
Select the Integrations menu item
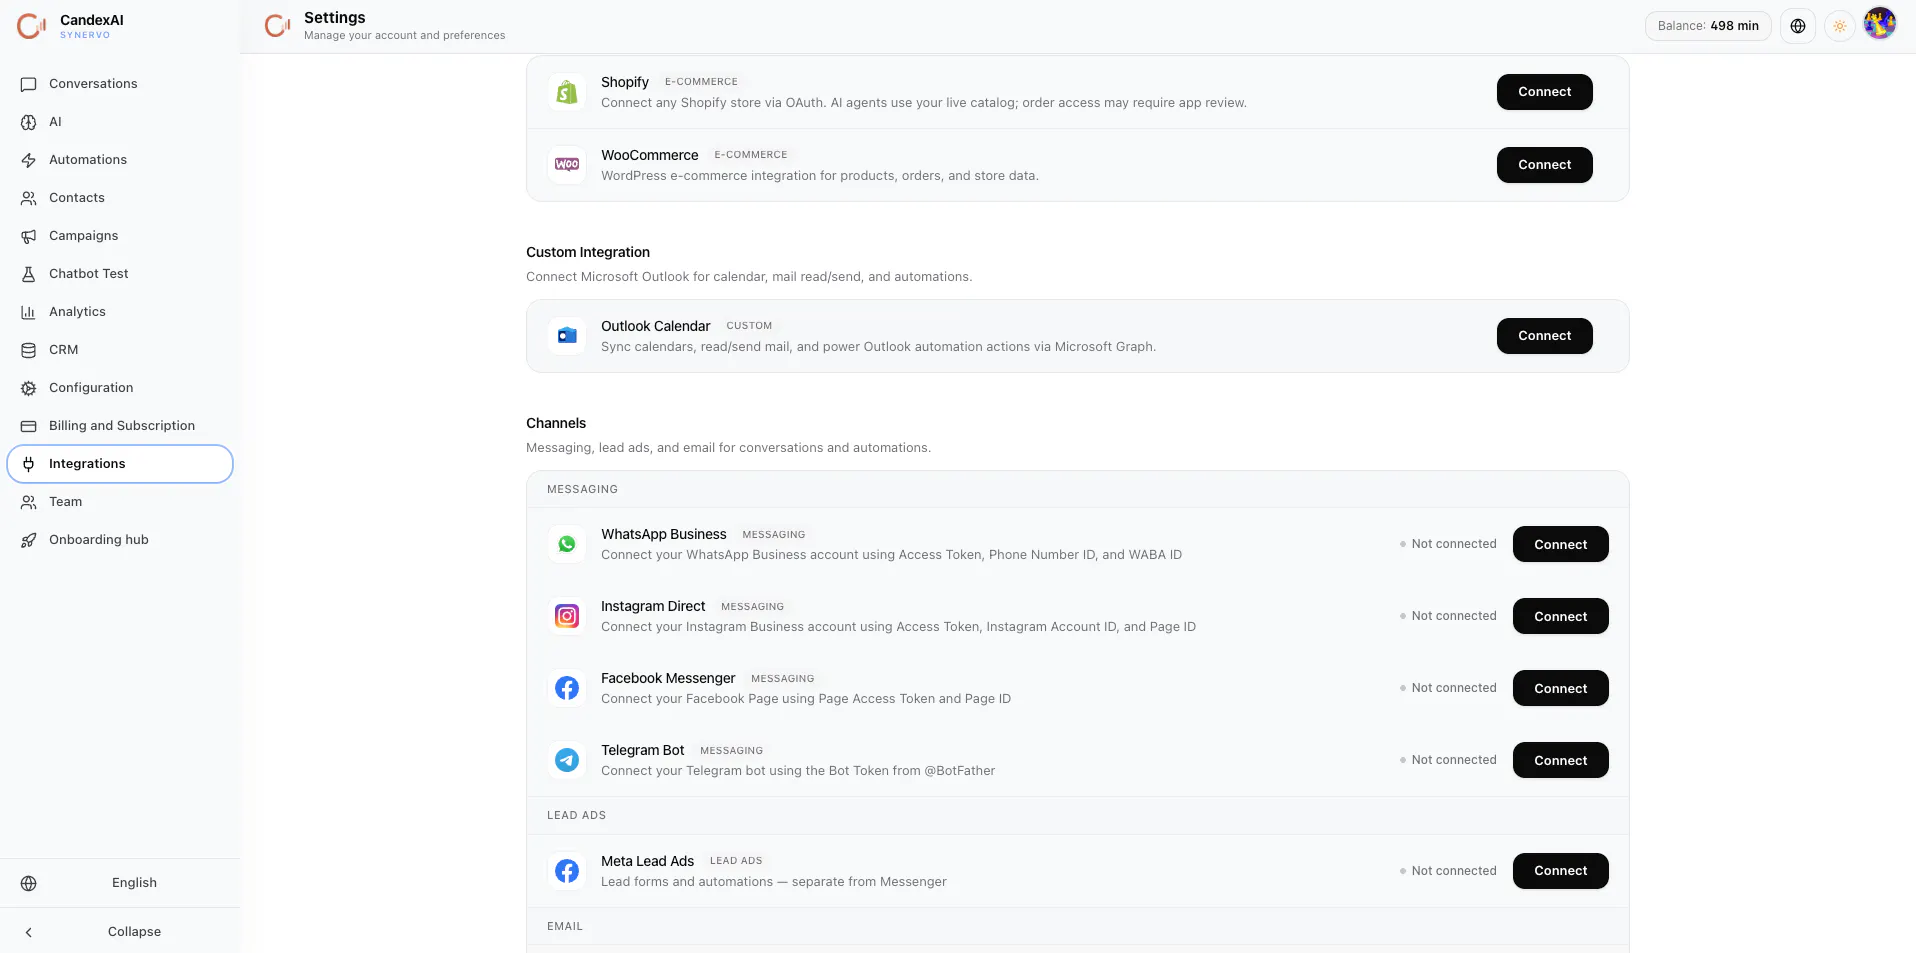(120, 464)
